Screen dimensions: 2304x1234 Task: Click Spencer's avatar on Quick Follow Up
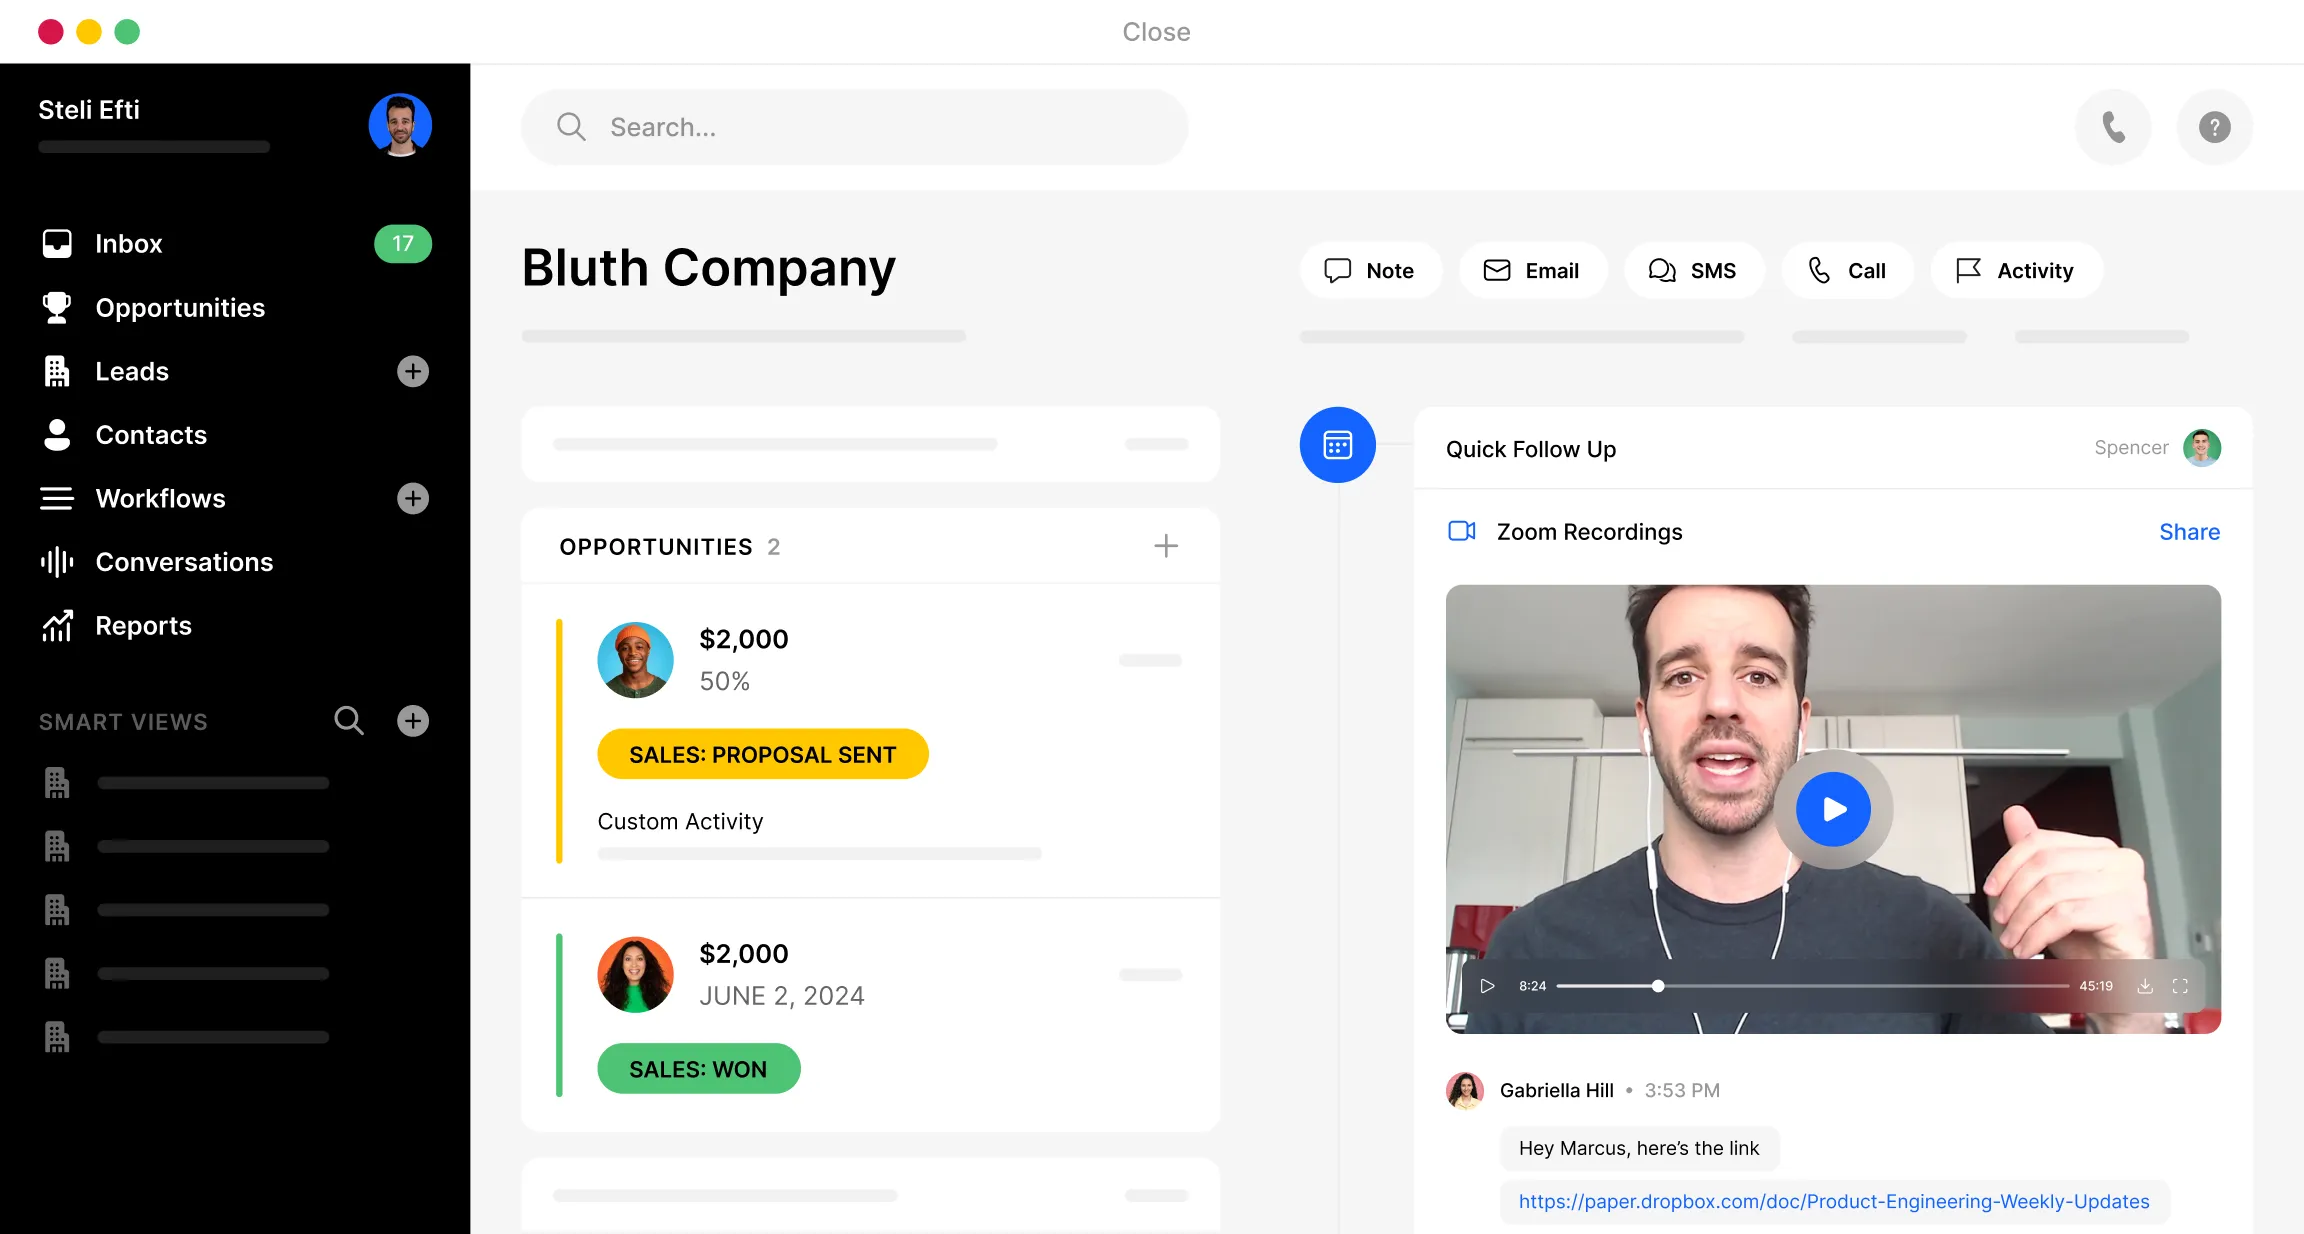(2202, 448)
